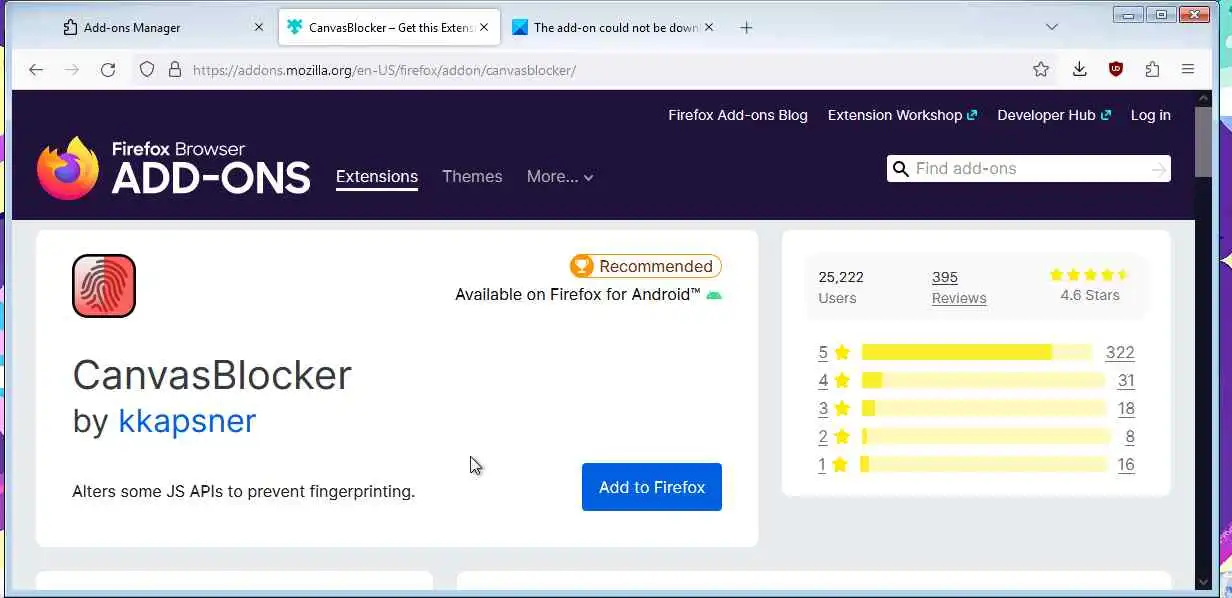
Task: Click the CanvasBlocker fingerprint icon
Action: 104,286
